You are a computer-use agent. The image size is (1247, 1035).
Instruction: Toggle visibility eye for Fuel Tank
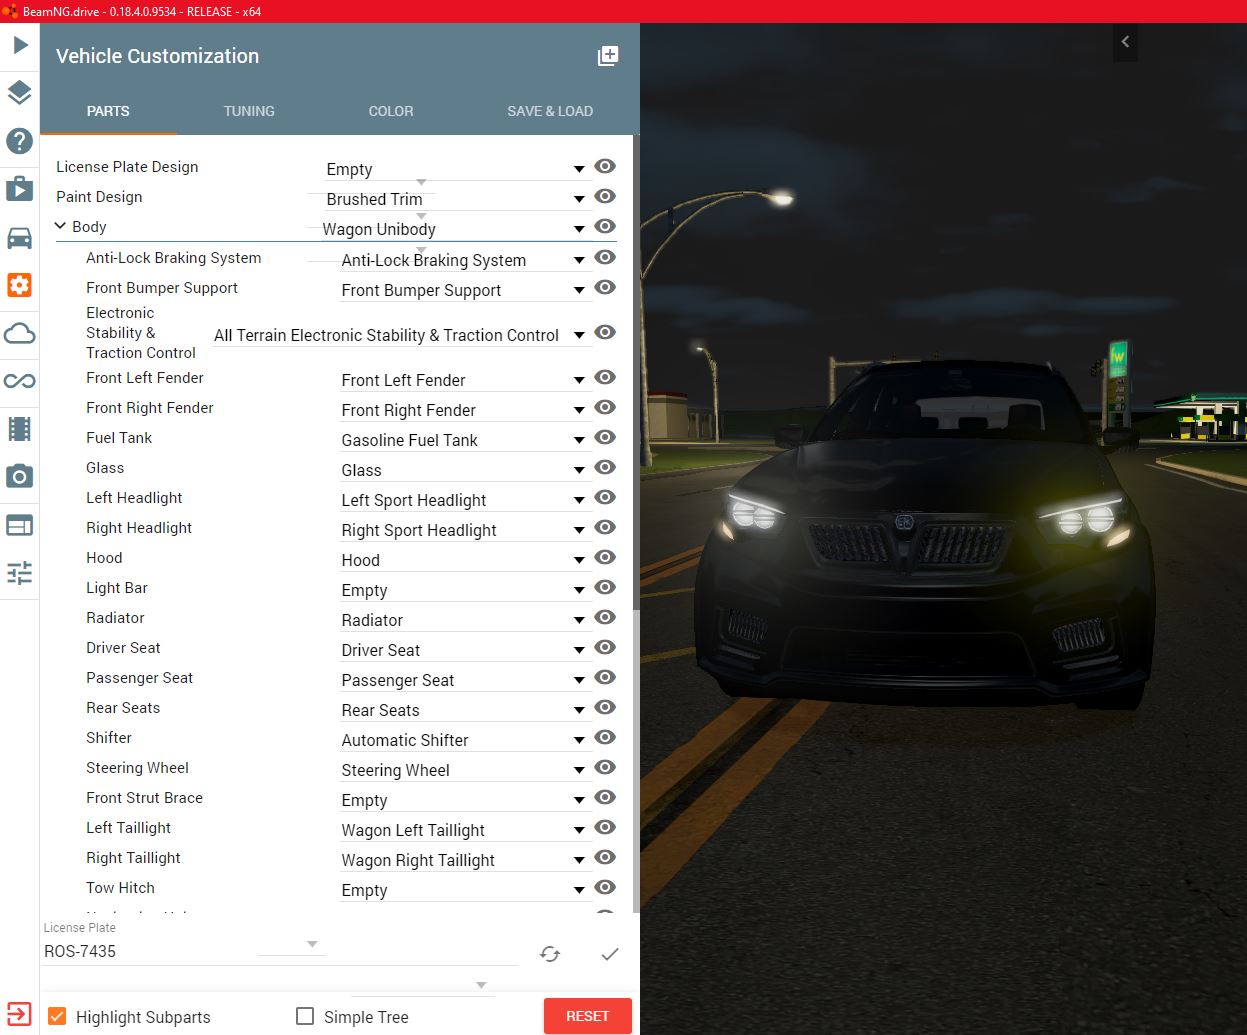pyautogui.click(x=605, y=438)
